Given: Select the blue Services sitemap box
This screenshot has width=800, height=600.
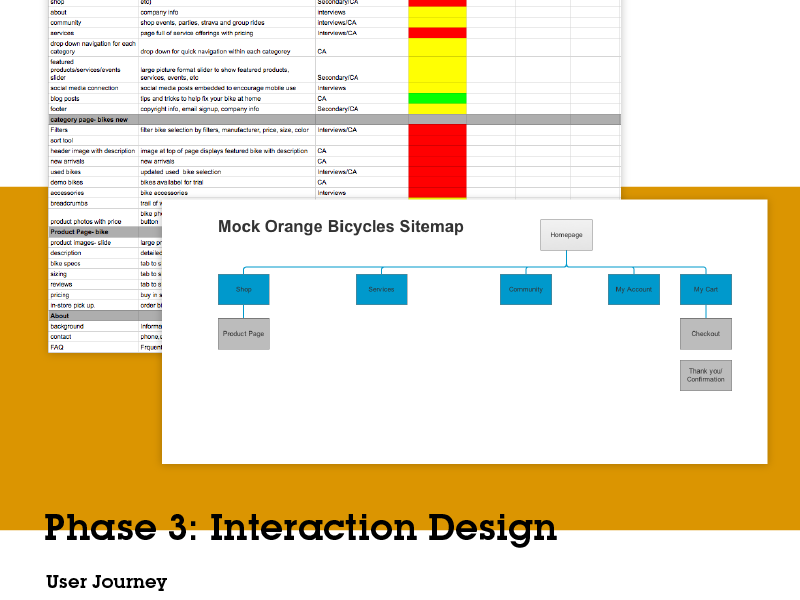Looking at the screenshot, I should click(x=382, y=289).
